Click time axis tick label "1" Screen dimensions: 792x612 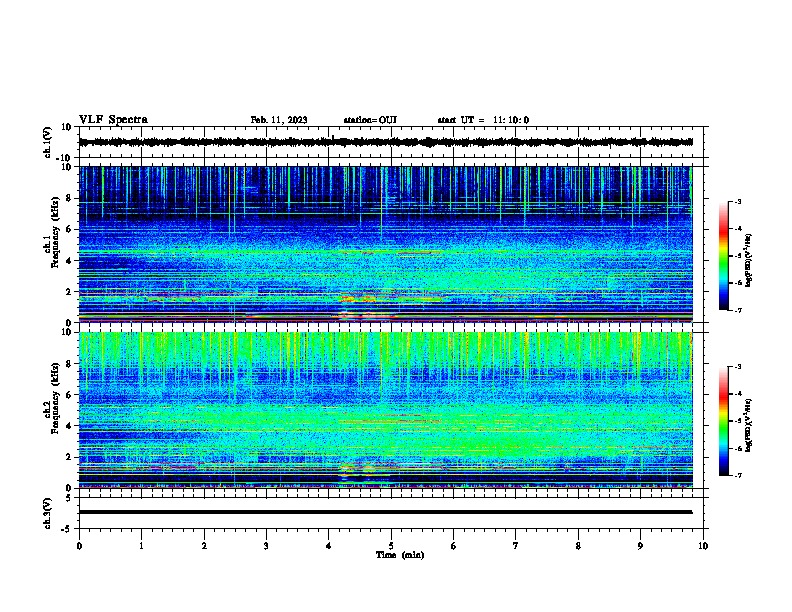pos(142,546)
